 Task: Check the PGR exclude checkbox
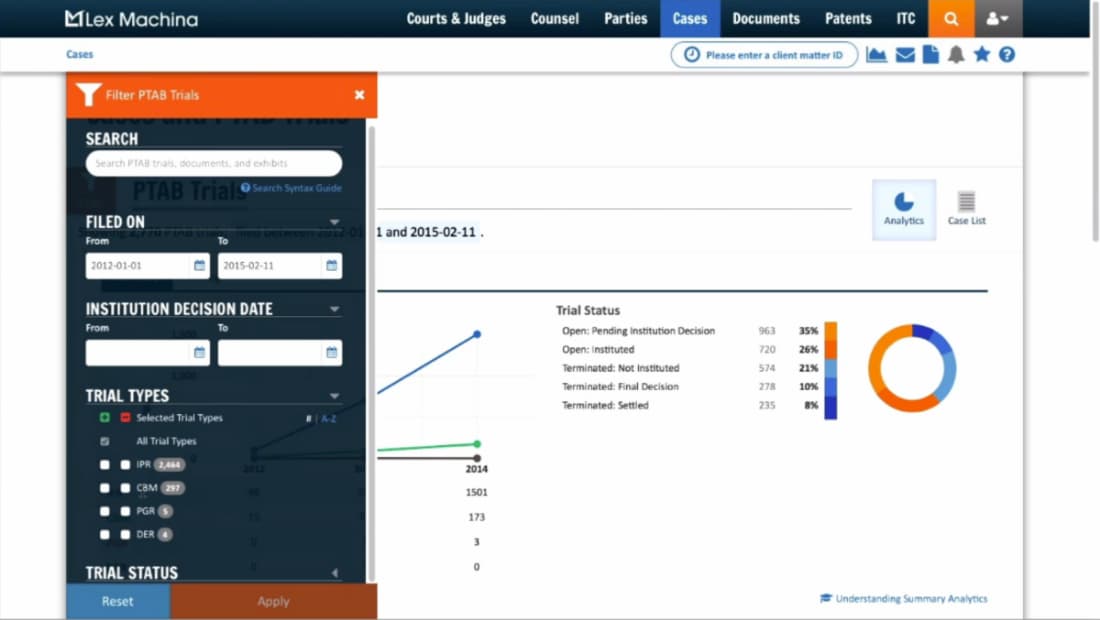(125, 511)
